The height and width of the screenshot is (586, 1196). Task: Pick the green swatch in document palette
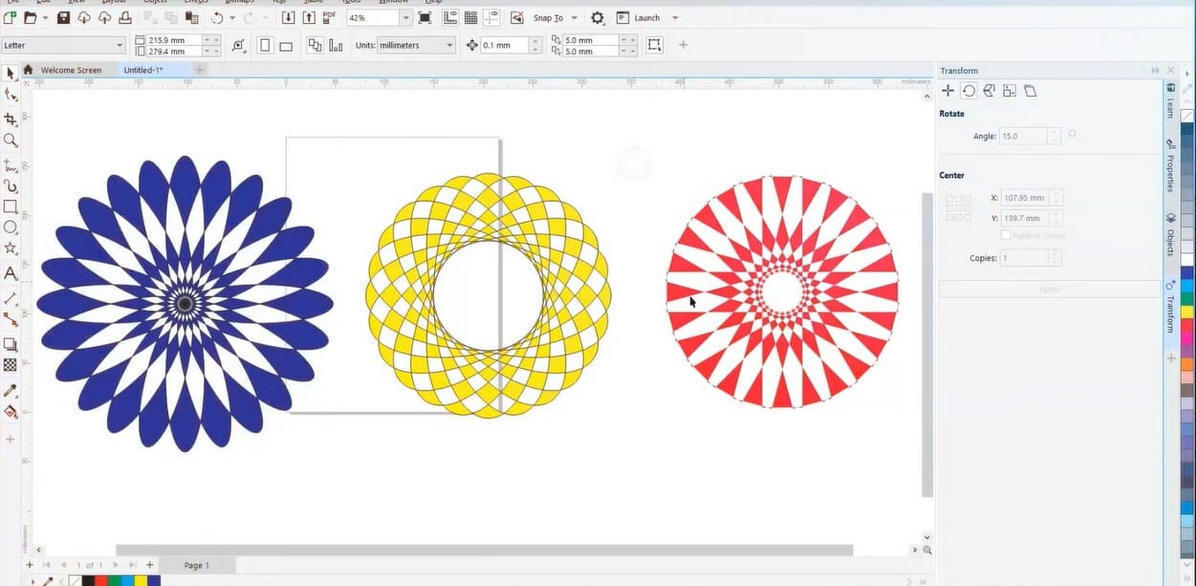coord(114,581)
